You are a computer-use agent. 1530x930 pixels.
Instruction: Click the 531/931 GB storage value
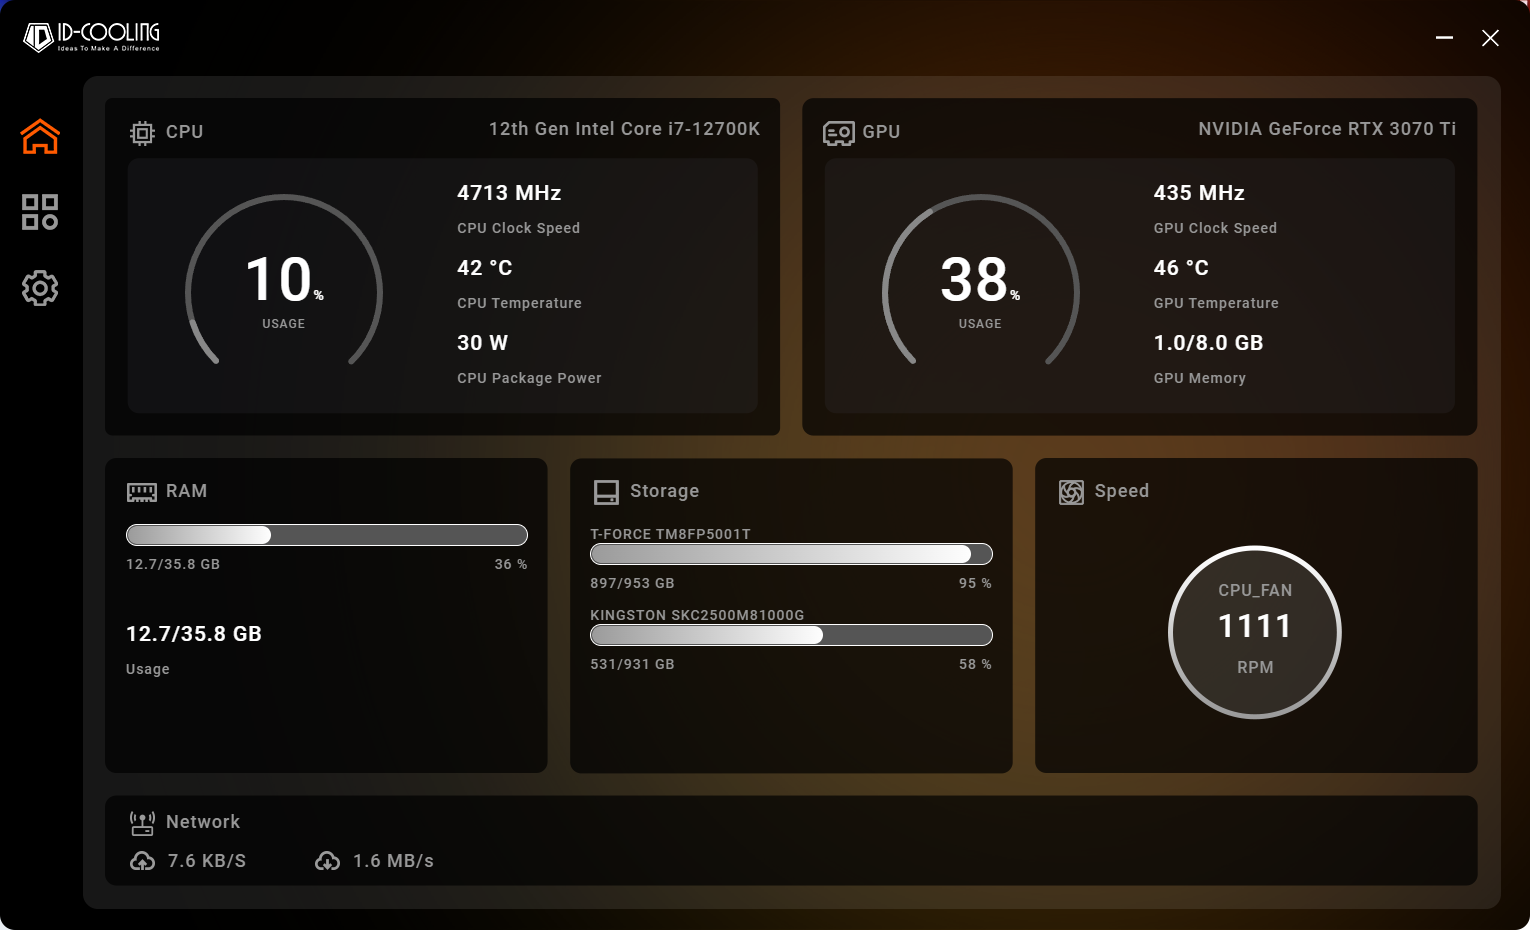click(632, 664)
